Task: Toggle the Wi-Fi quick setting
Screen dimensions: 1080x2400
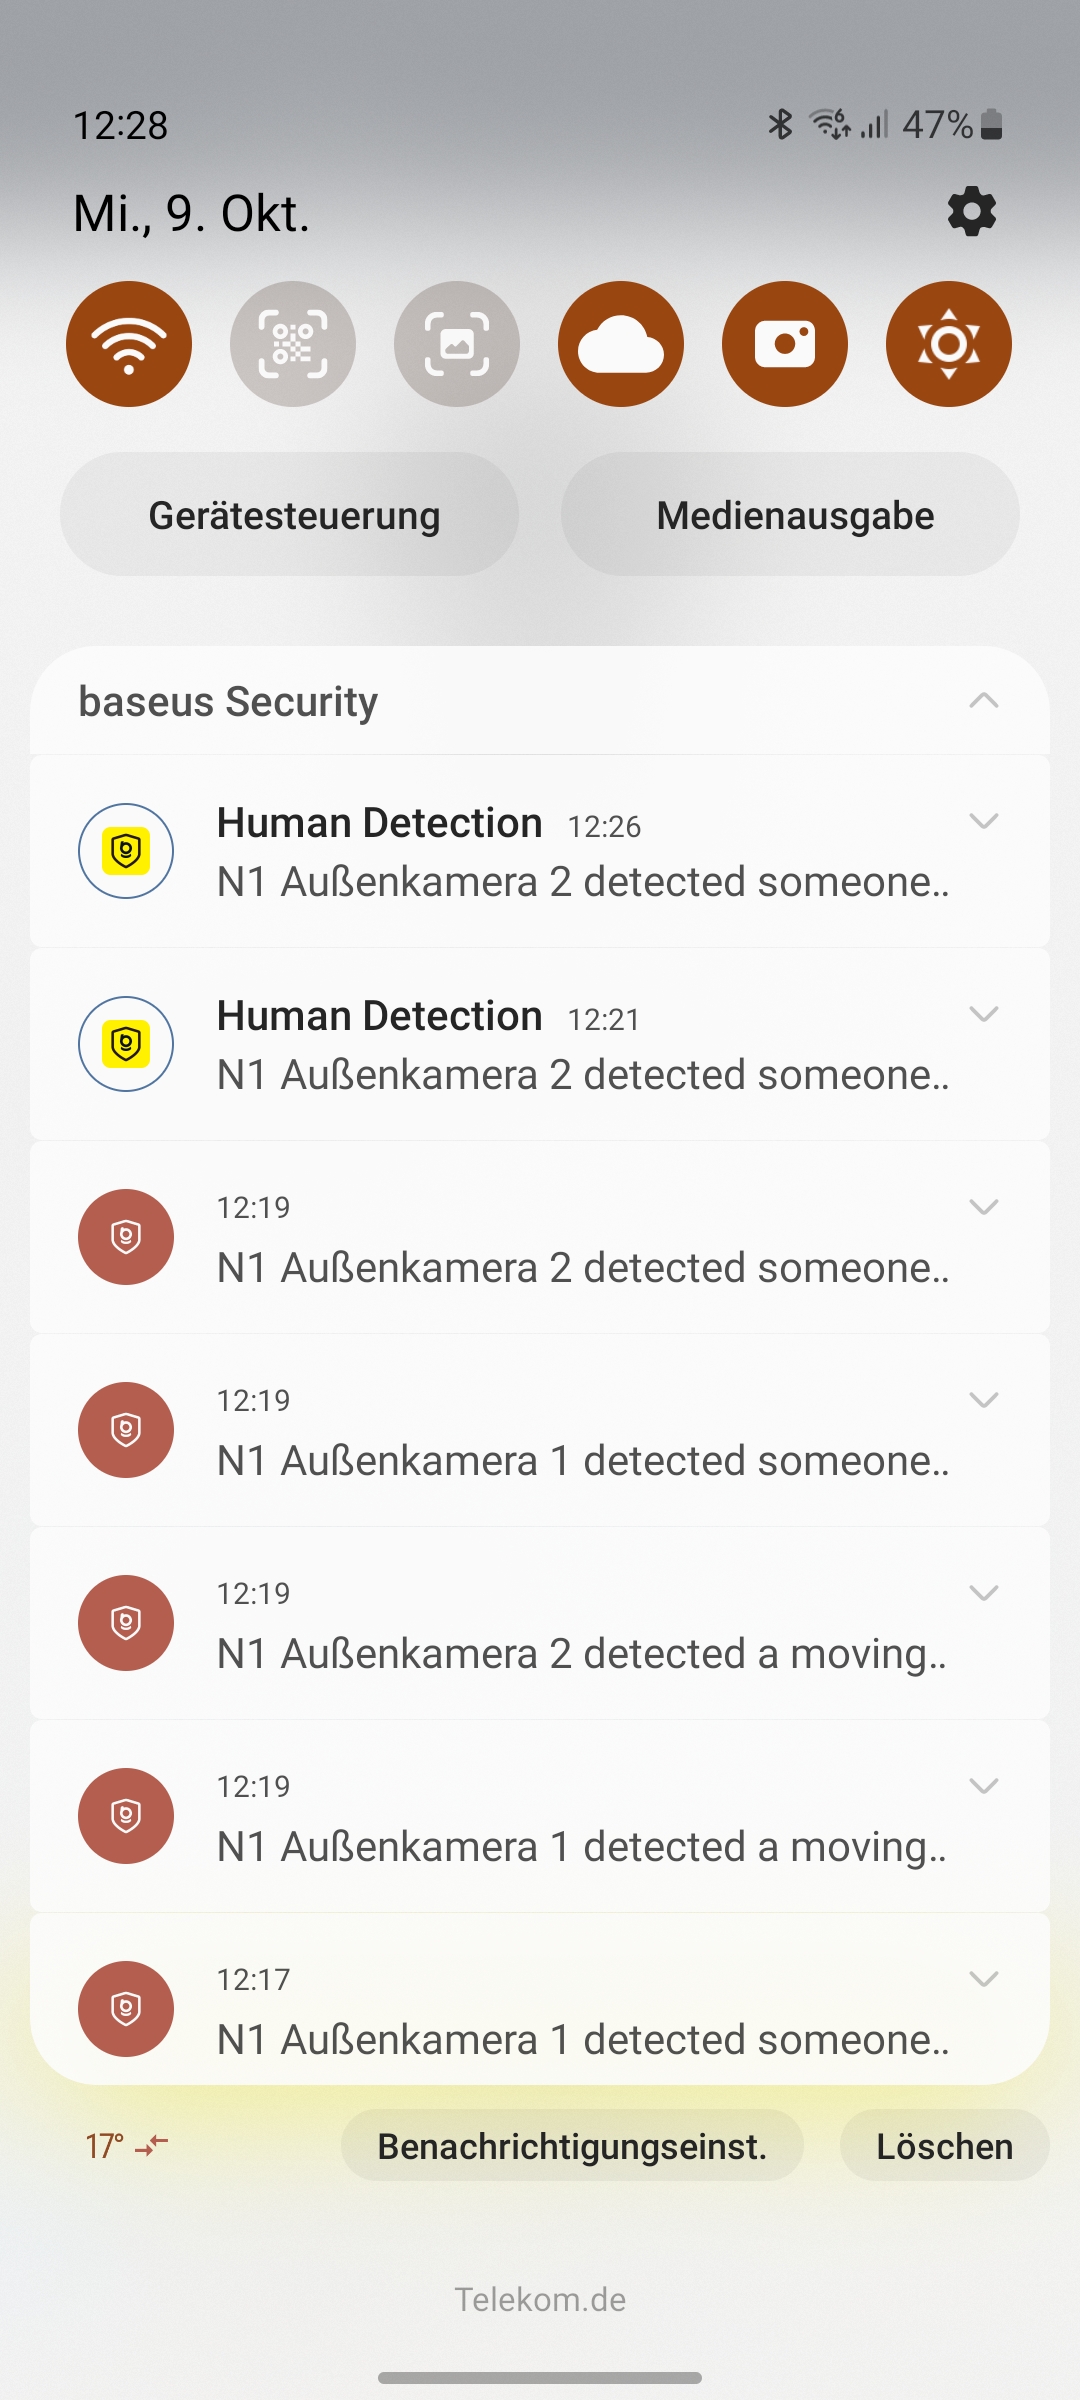Action: 129,344
